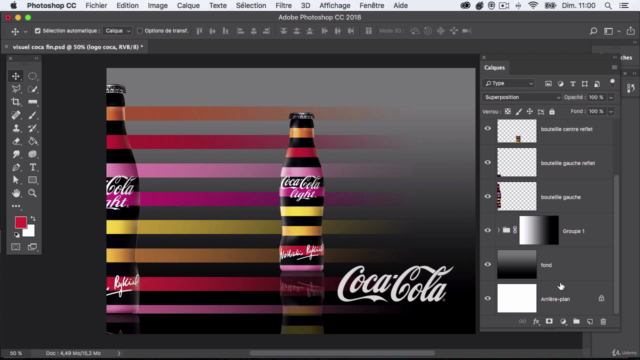Image resolution: width=640 pixels, height=360 pixels.
Task: Toggle the Sélection automatique checkbox
Action: 38,31
